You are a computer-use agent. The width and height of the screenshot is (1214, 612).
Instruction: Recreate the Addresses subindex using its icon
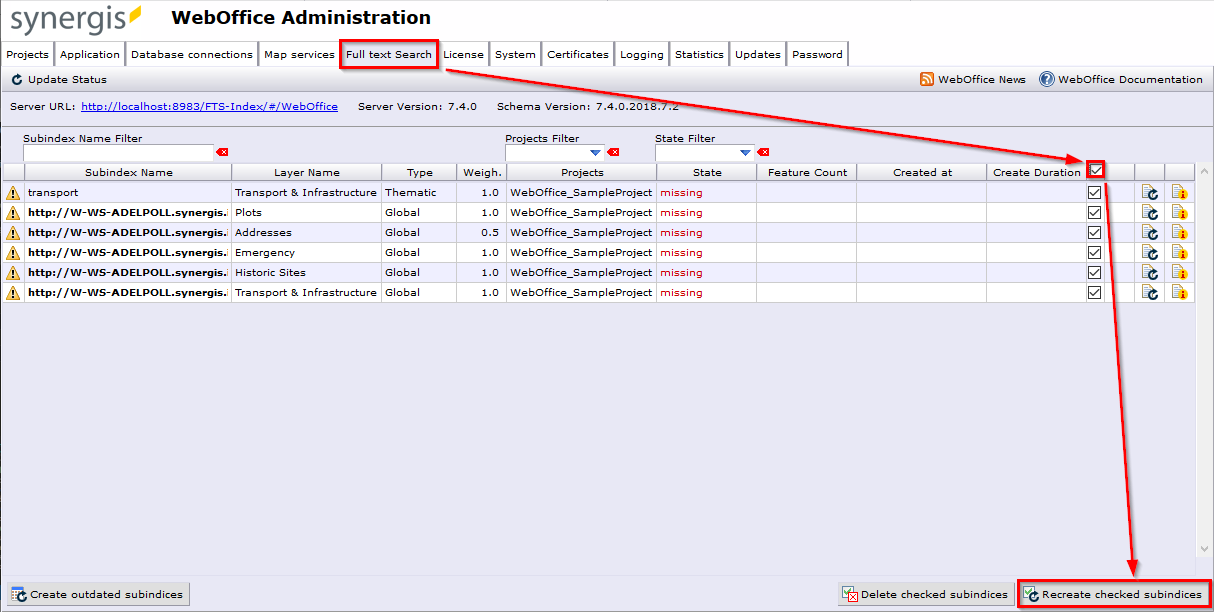pyautogui.click(x=1149, y=232)
